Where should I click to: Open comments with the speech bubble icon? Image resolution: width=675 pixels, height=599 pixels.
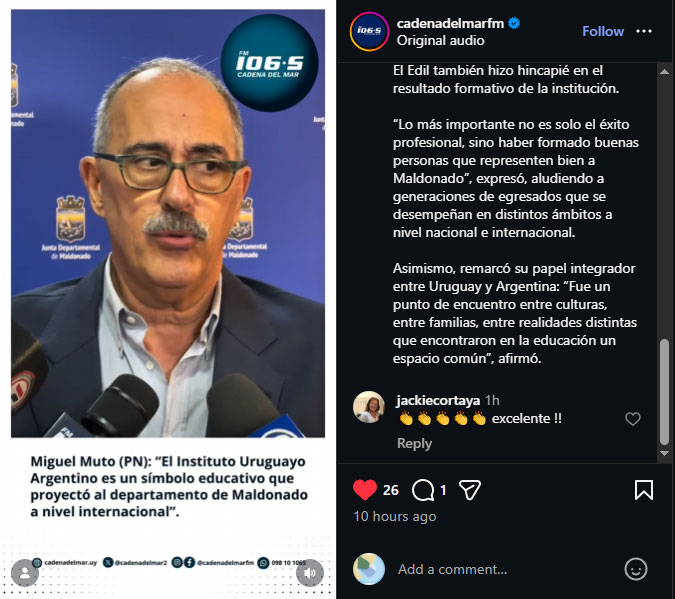click(x=423, y=490)
